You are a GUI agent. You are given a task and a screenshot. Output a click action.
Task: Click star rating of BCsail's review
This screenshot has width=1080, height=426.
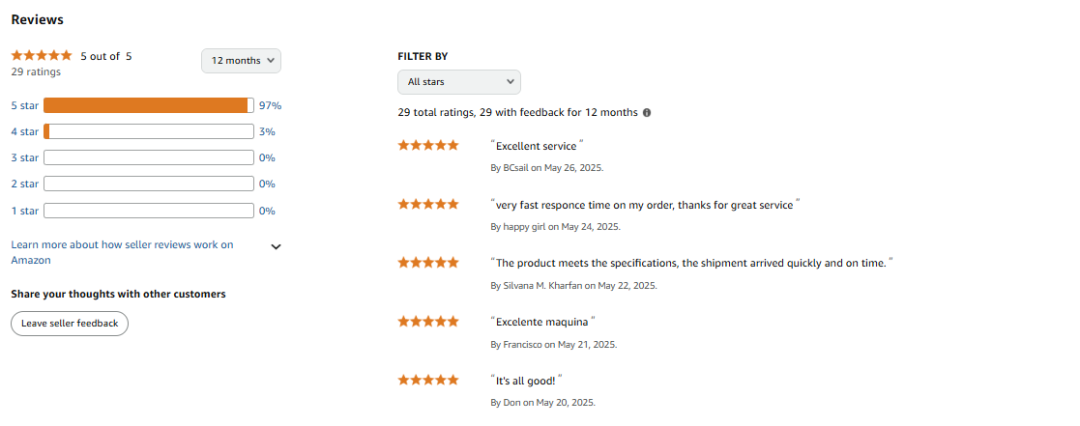point(428,145)
